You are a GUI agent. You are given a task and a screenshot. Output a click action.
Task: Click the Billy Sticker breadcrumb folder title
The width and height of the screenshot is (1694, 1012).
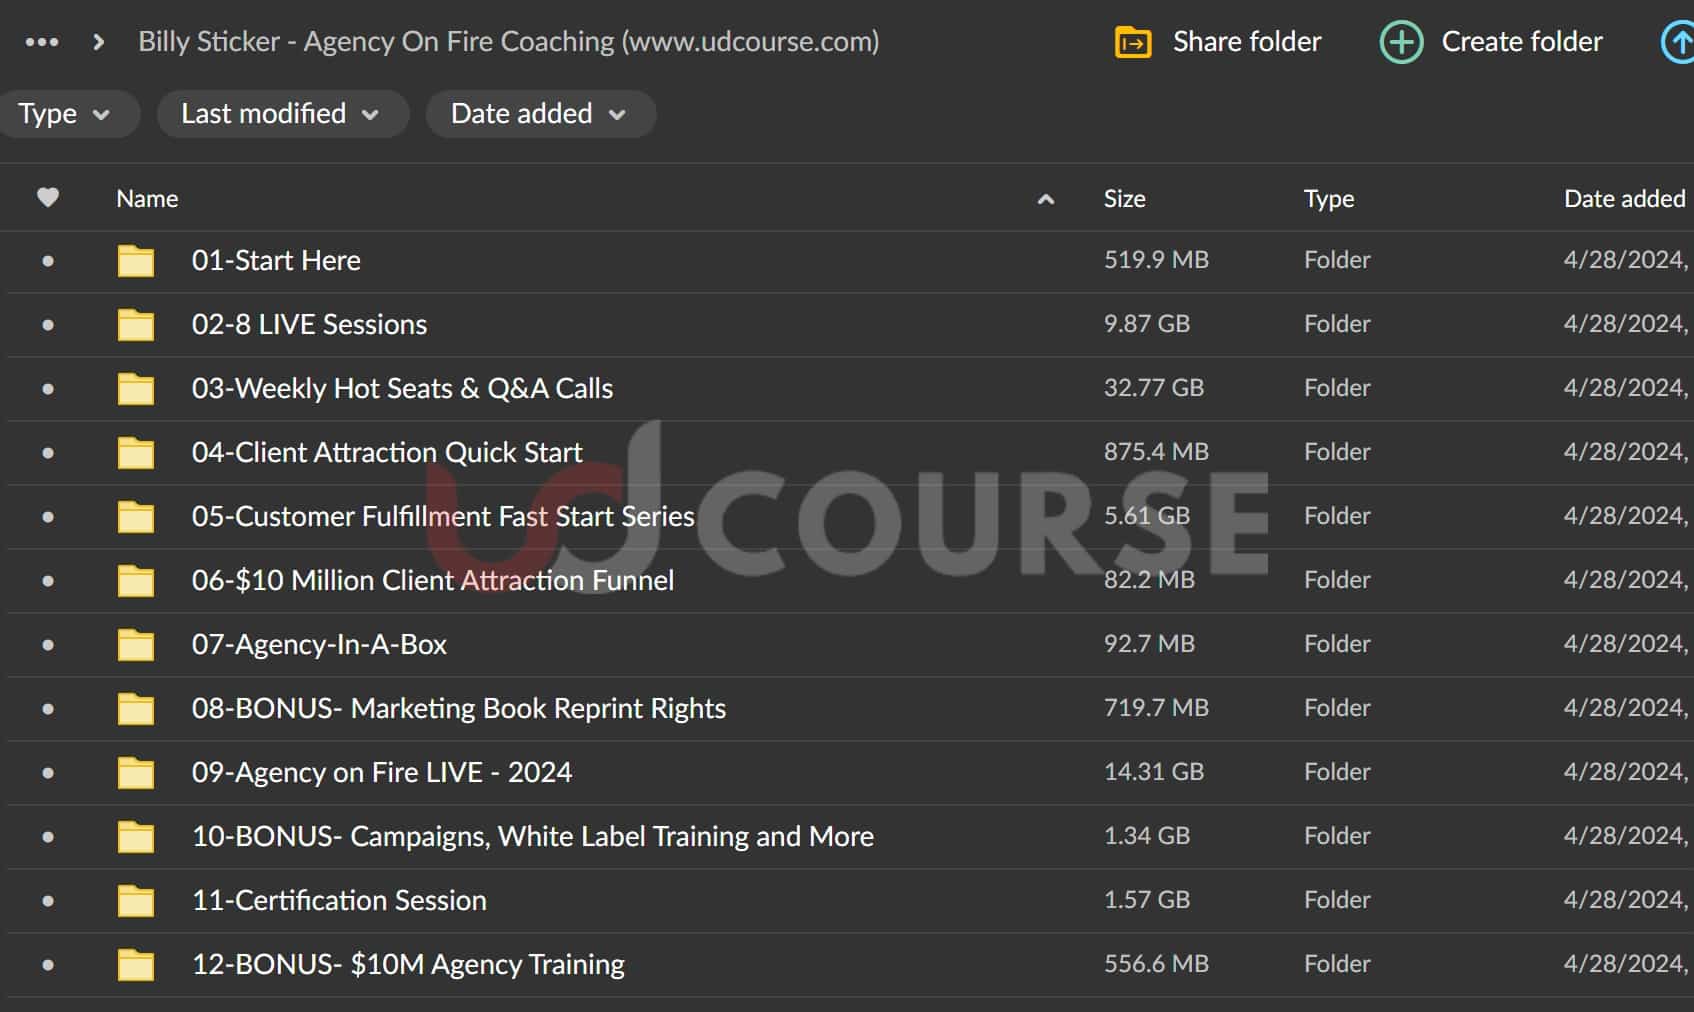pos(508,42)
